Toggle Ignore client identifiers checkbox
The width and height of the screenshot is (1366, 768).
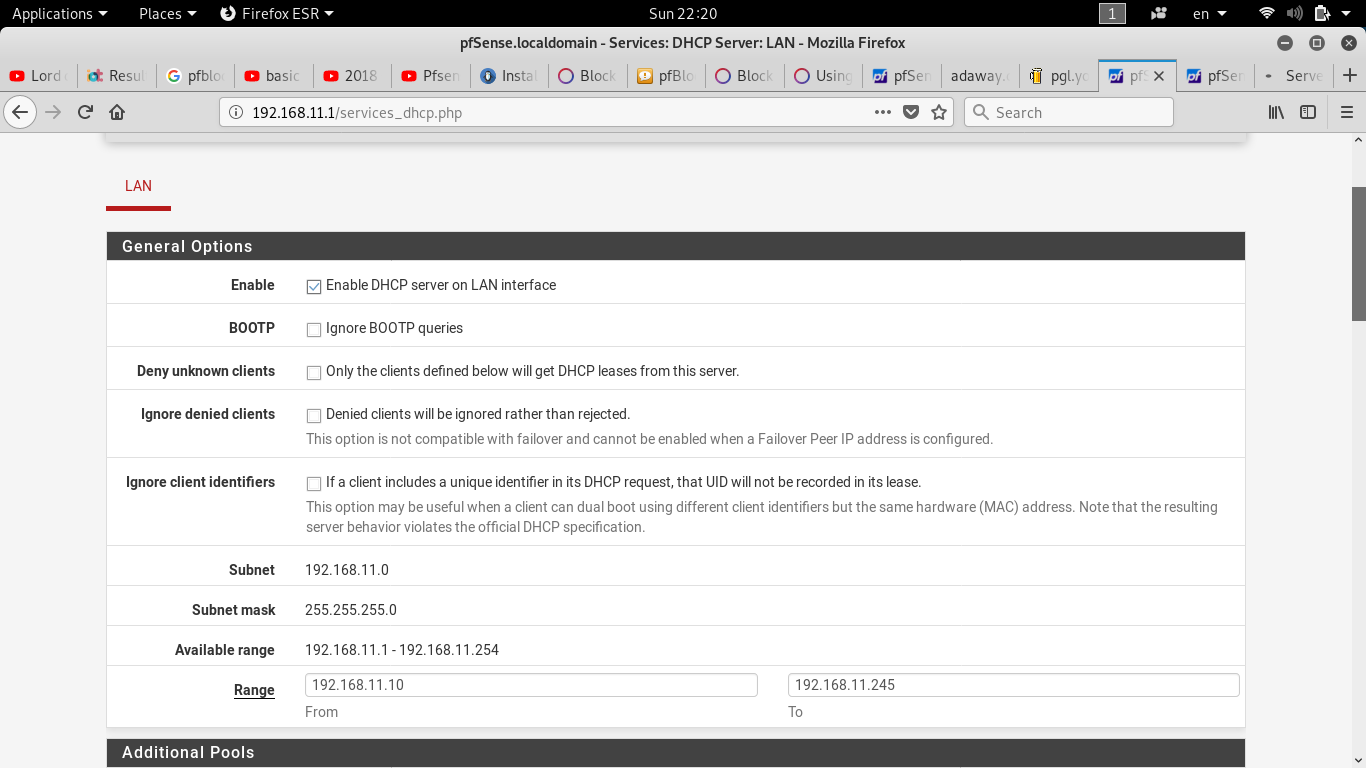(x=314, y=483)
